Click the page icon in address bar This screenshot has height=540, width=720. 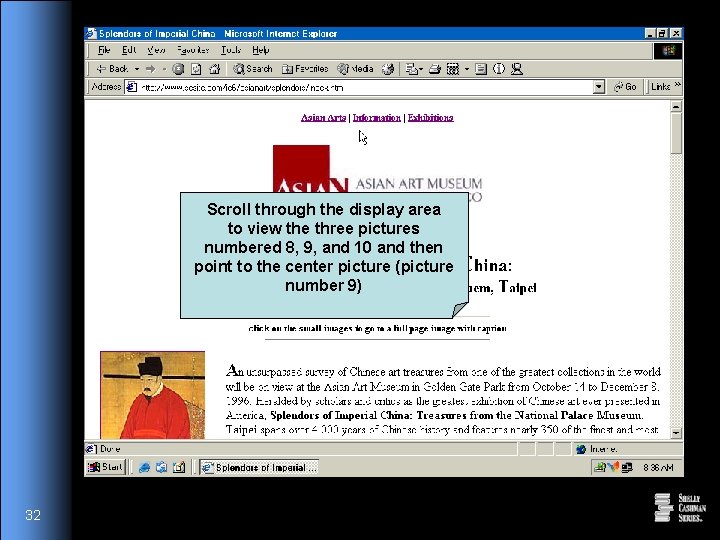click(132, 87)
